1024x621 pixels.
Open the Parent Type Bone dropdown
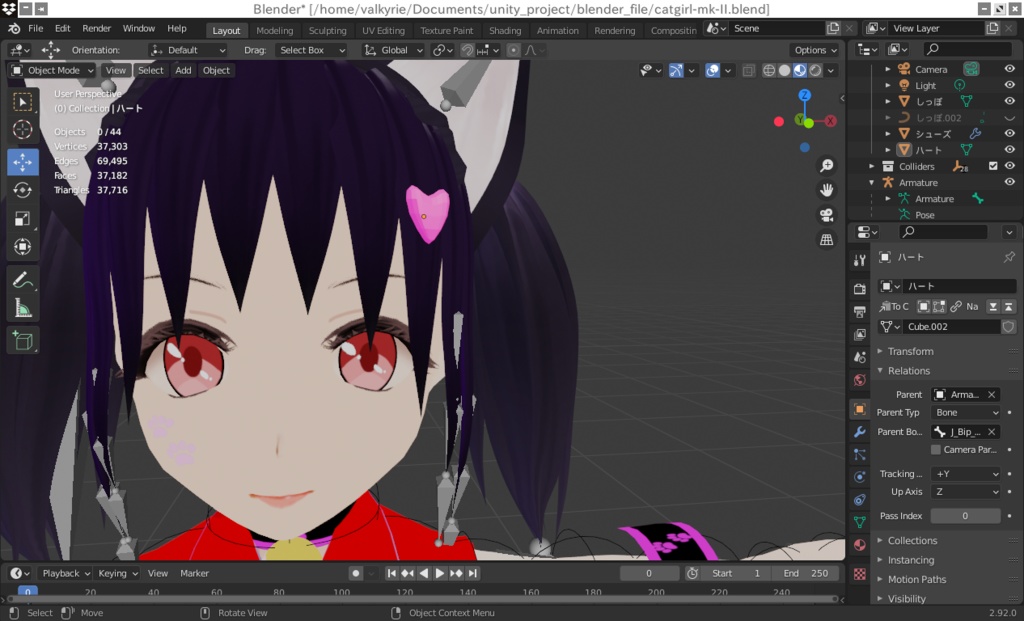[966, 413]
